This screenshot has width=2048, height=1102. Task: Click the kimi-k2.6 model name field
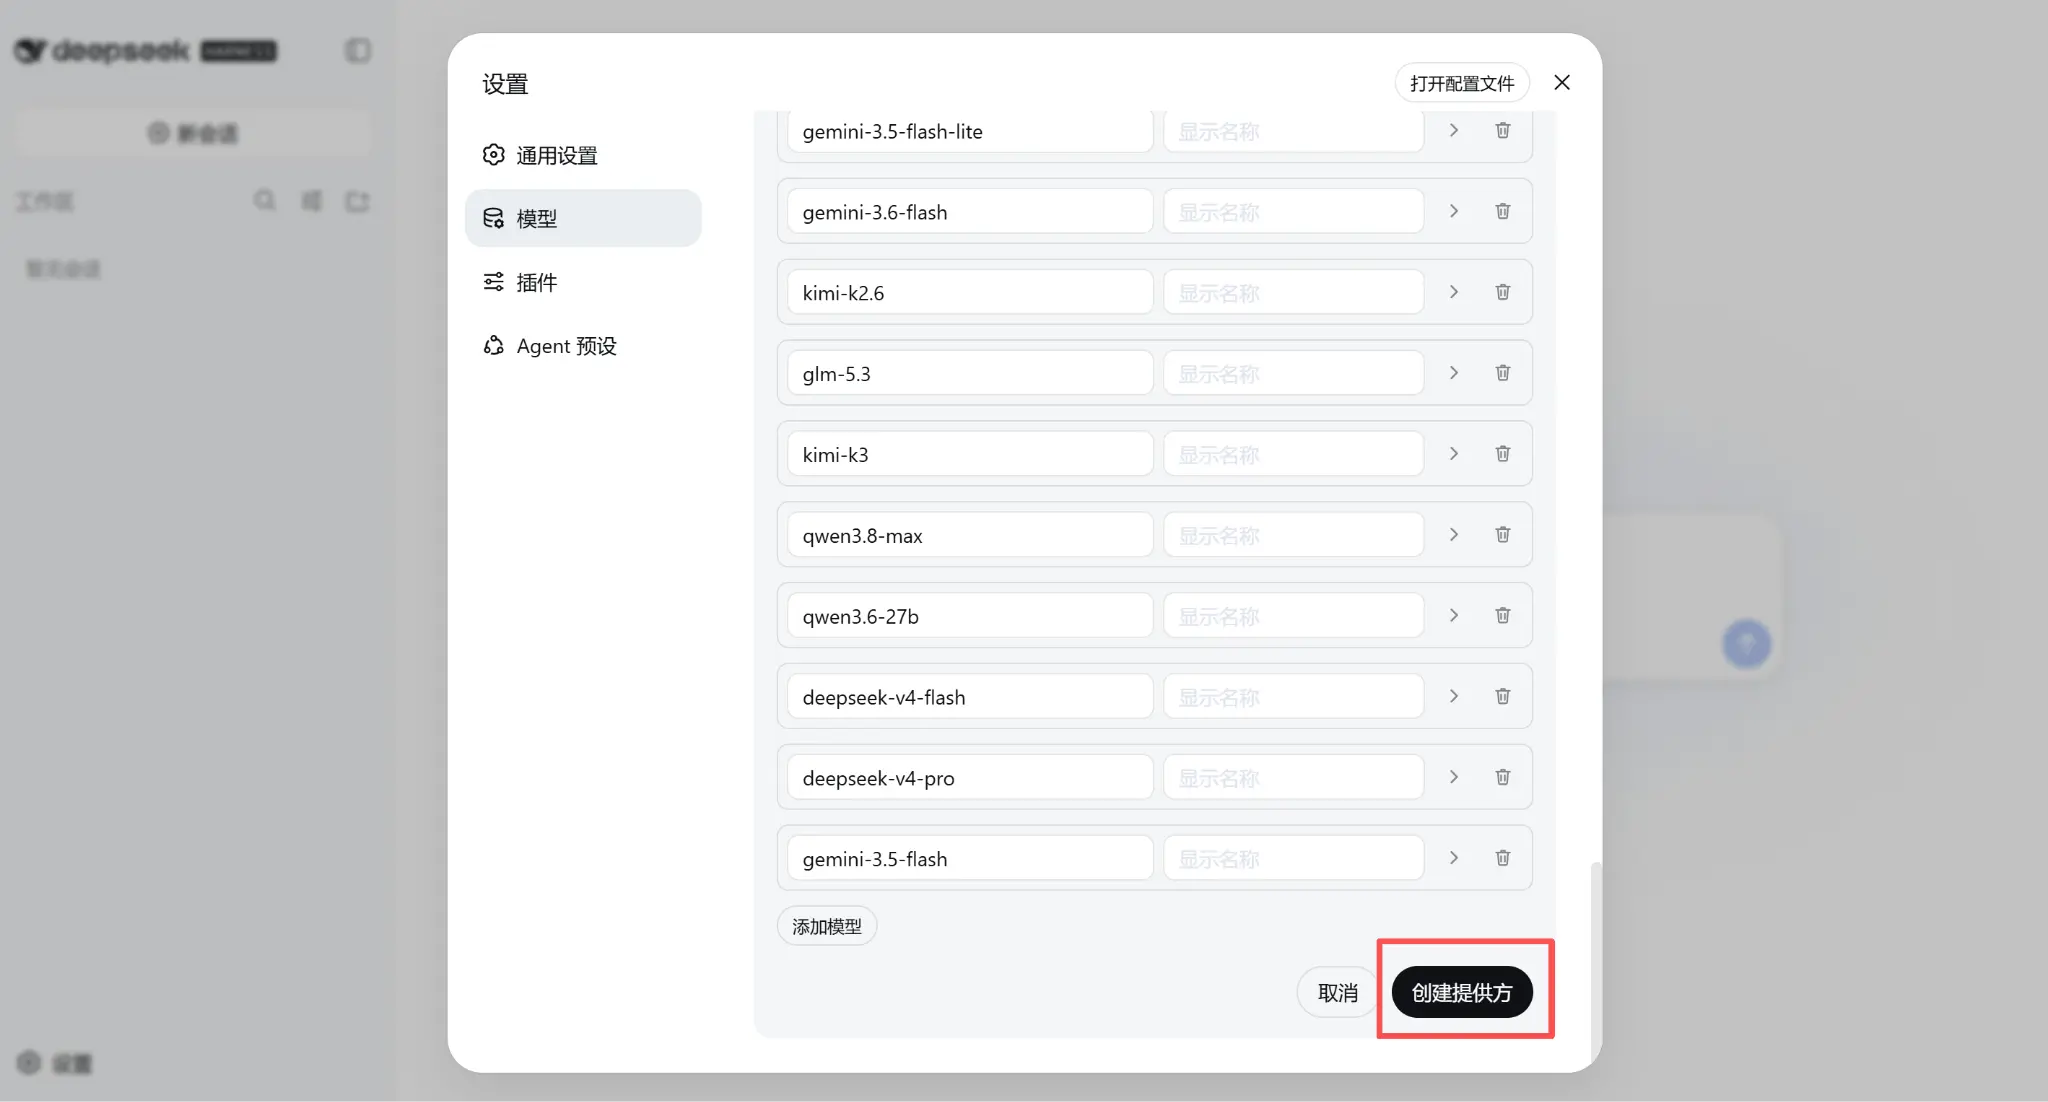click(x=970, y=293)
